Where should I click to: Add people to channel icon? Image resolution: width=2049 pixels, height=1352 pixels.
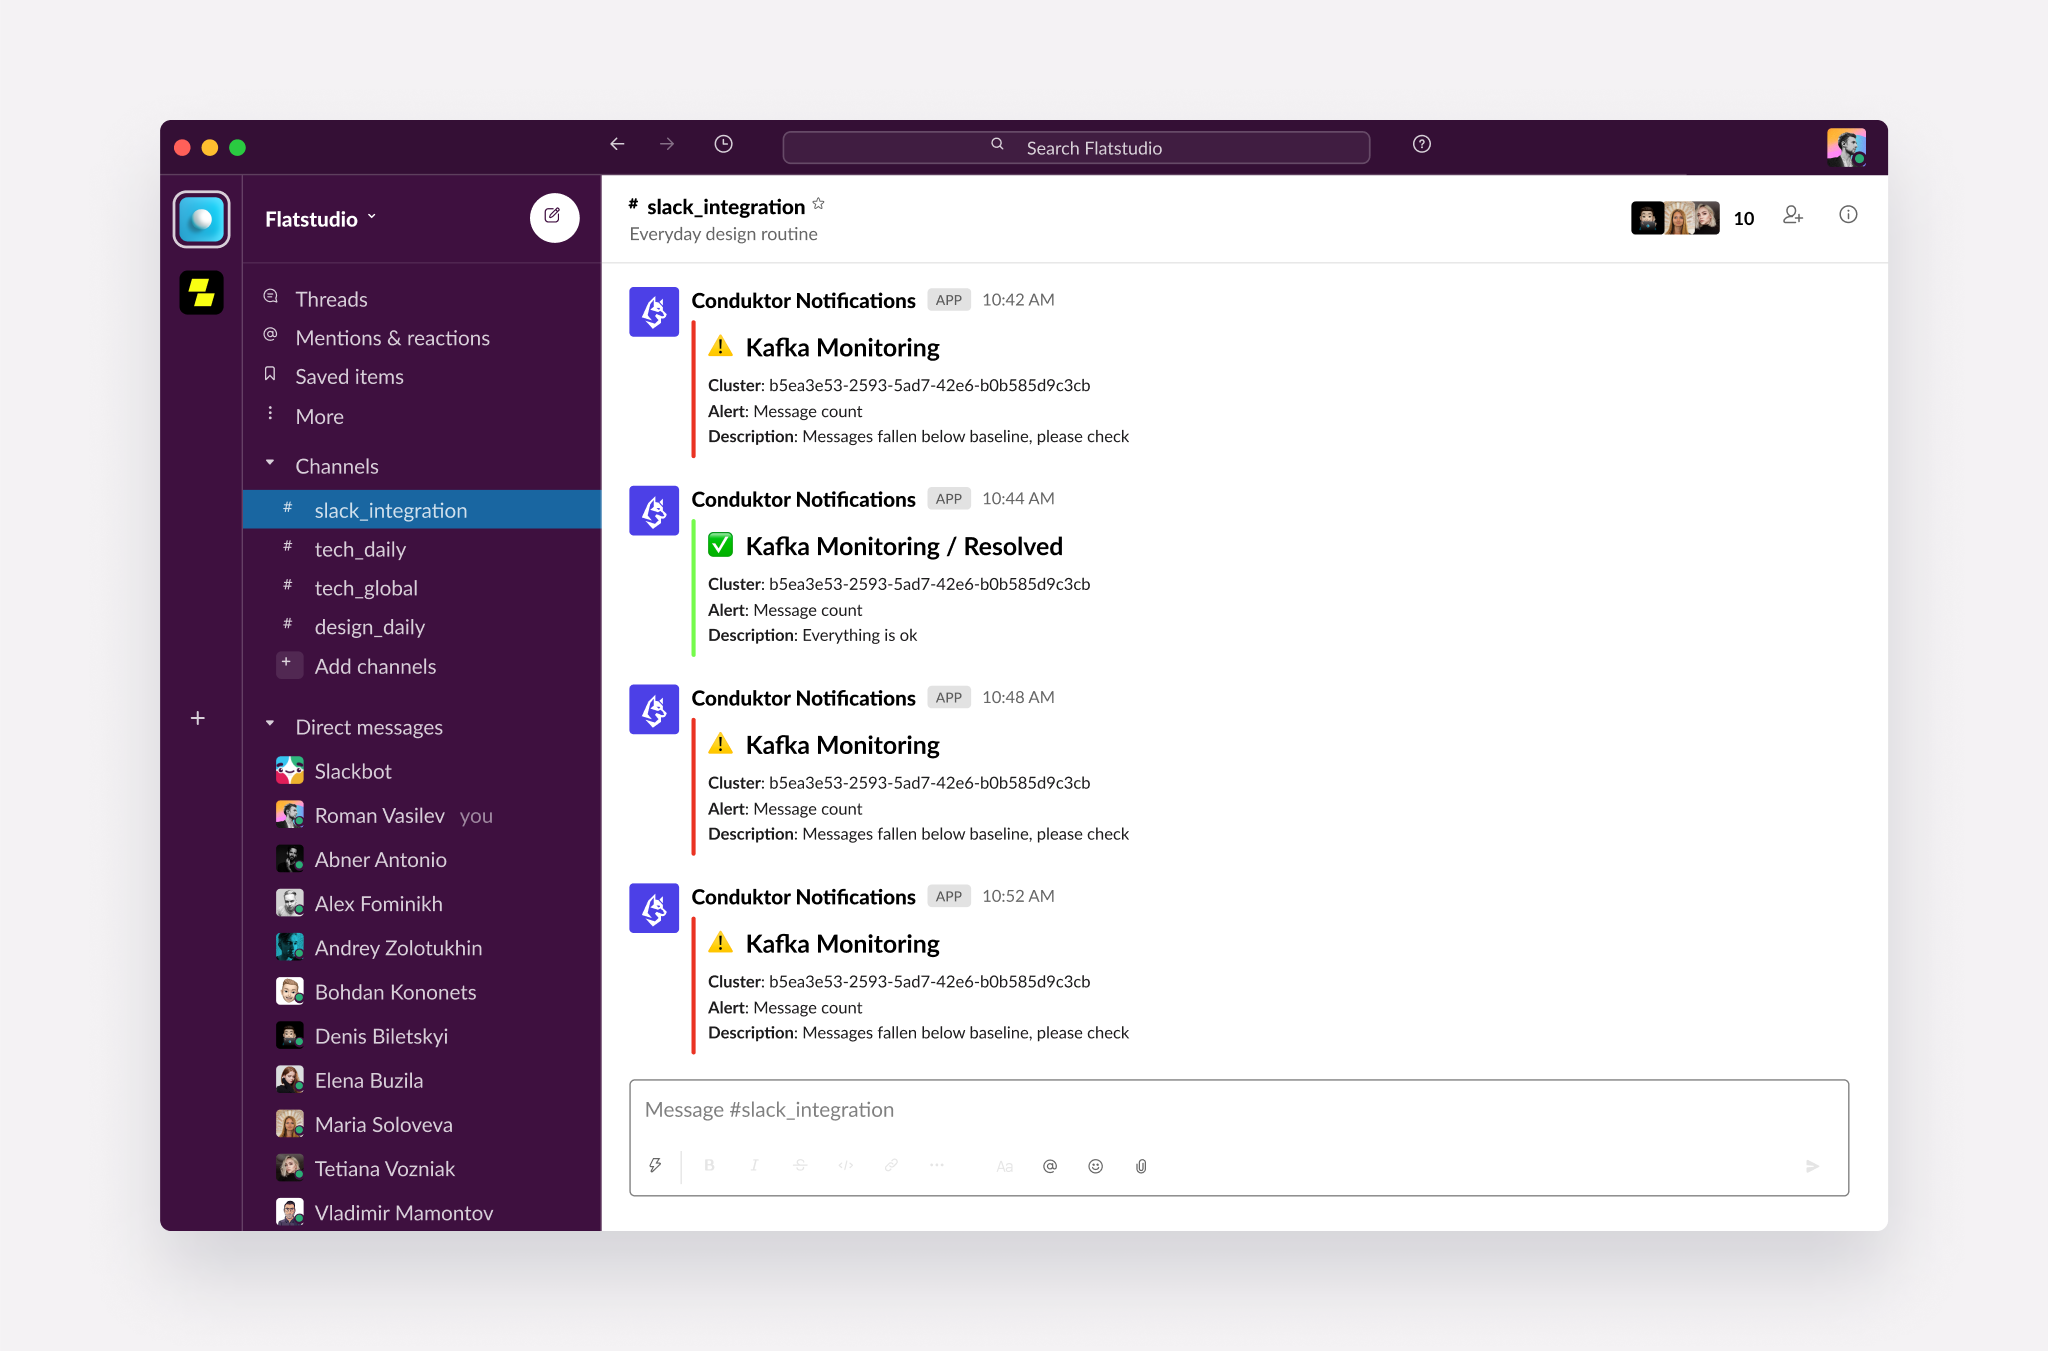pyautogui.click(x=1792, y=215)
